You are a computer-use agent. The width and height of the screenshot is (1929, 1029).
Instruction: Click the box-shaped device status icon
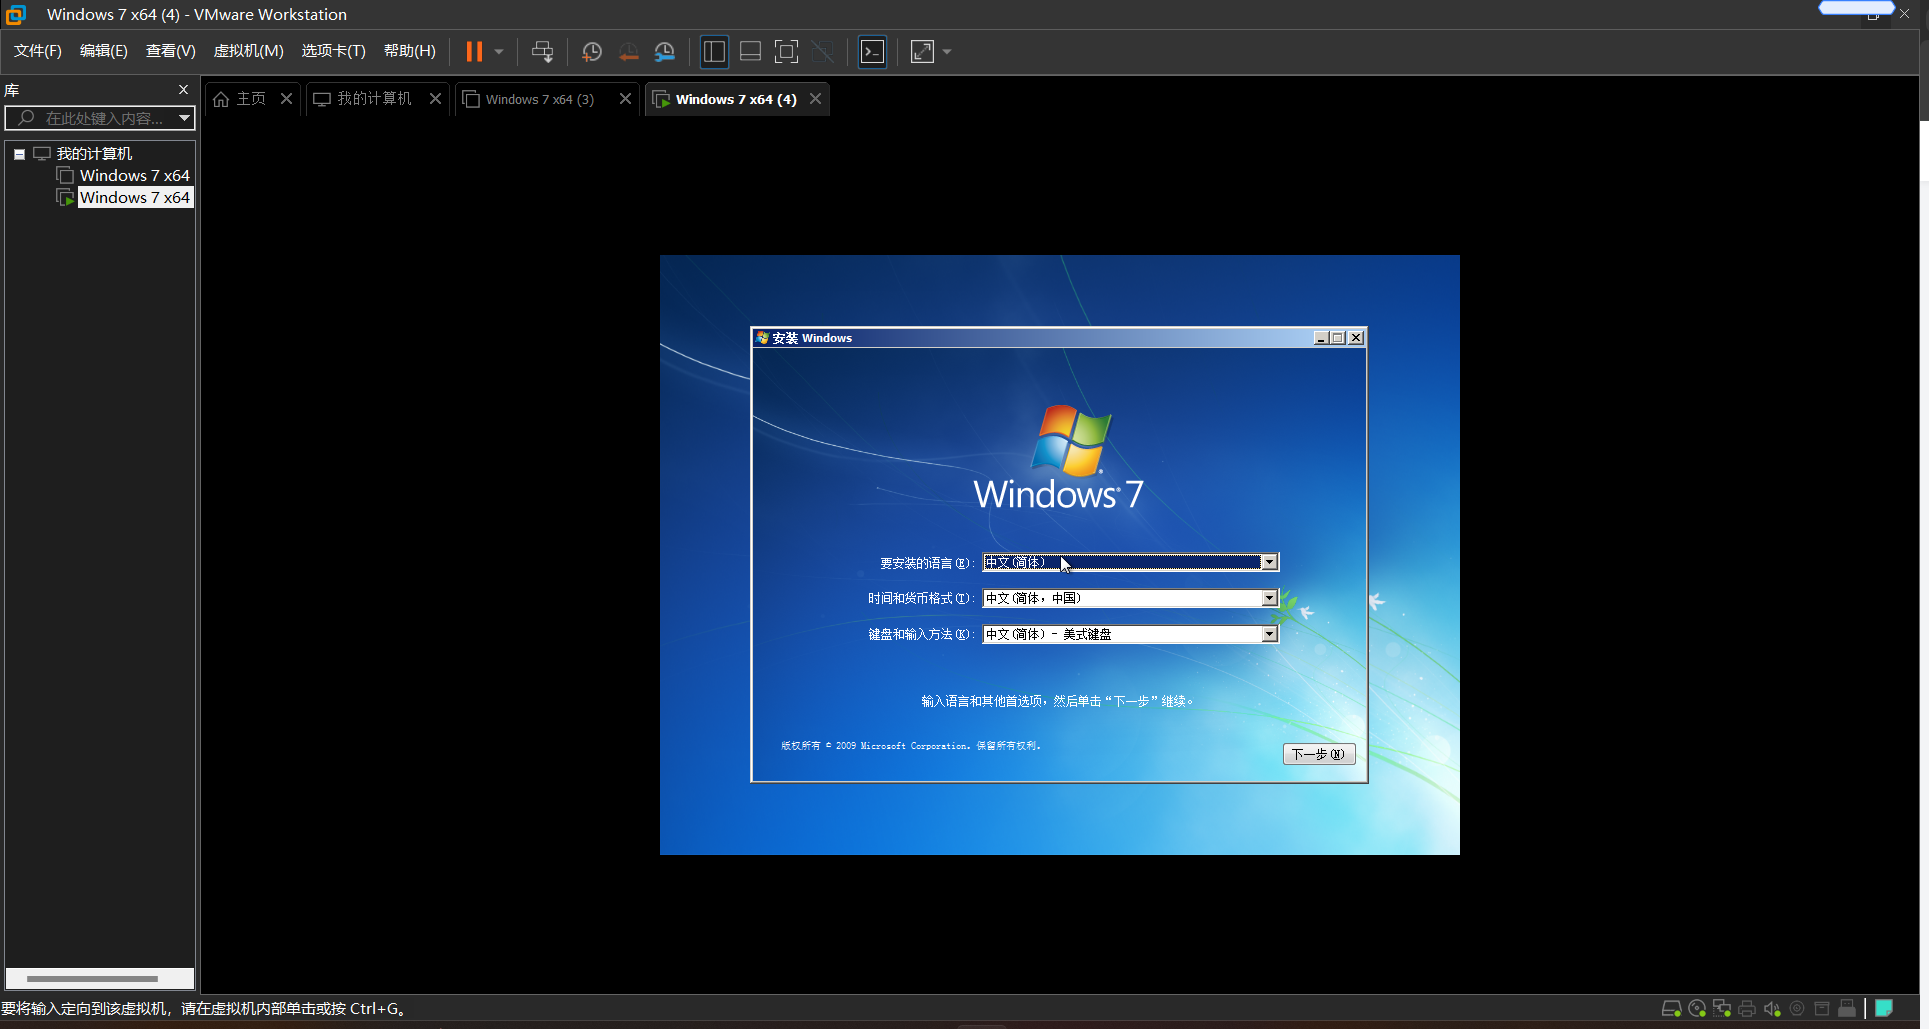pyautogui.click(x=1822, y=1009)
